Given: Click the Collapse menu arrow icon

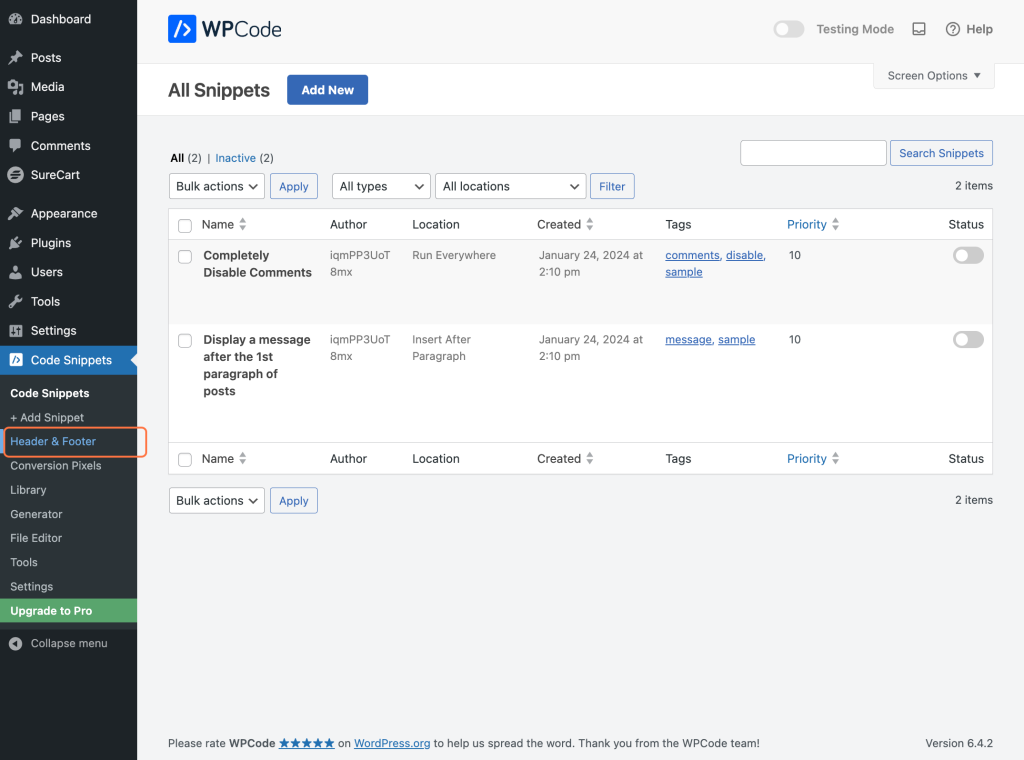Looking at the screenshot, I should tap(15, 643).
